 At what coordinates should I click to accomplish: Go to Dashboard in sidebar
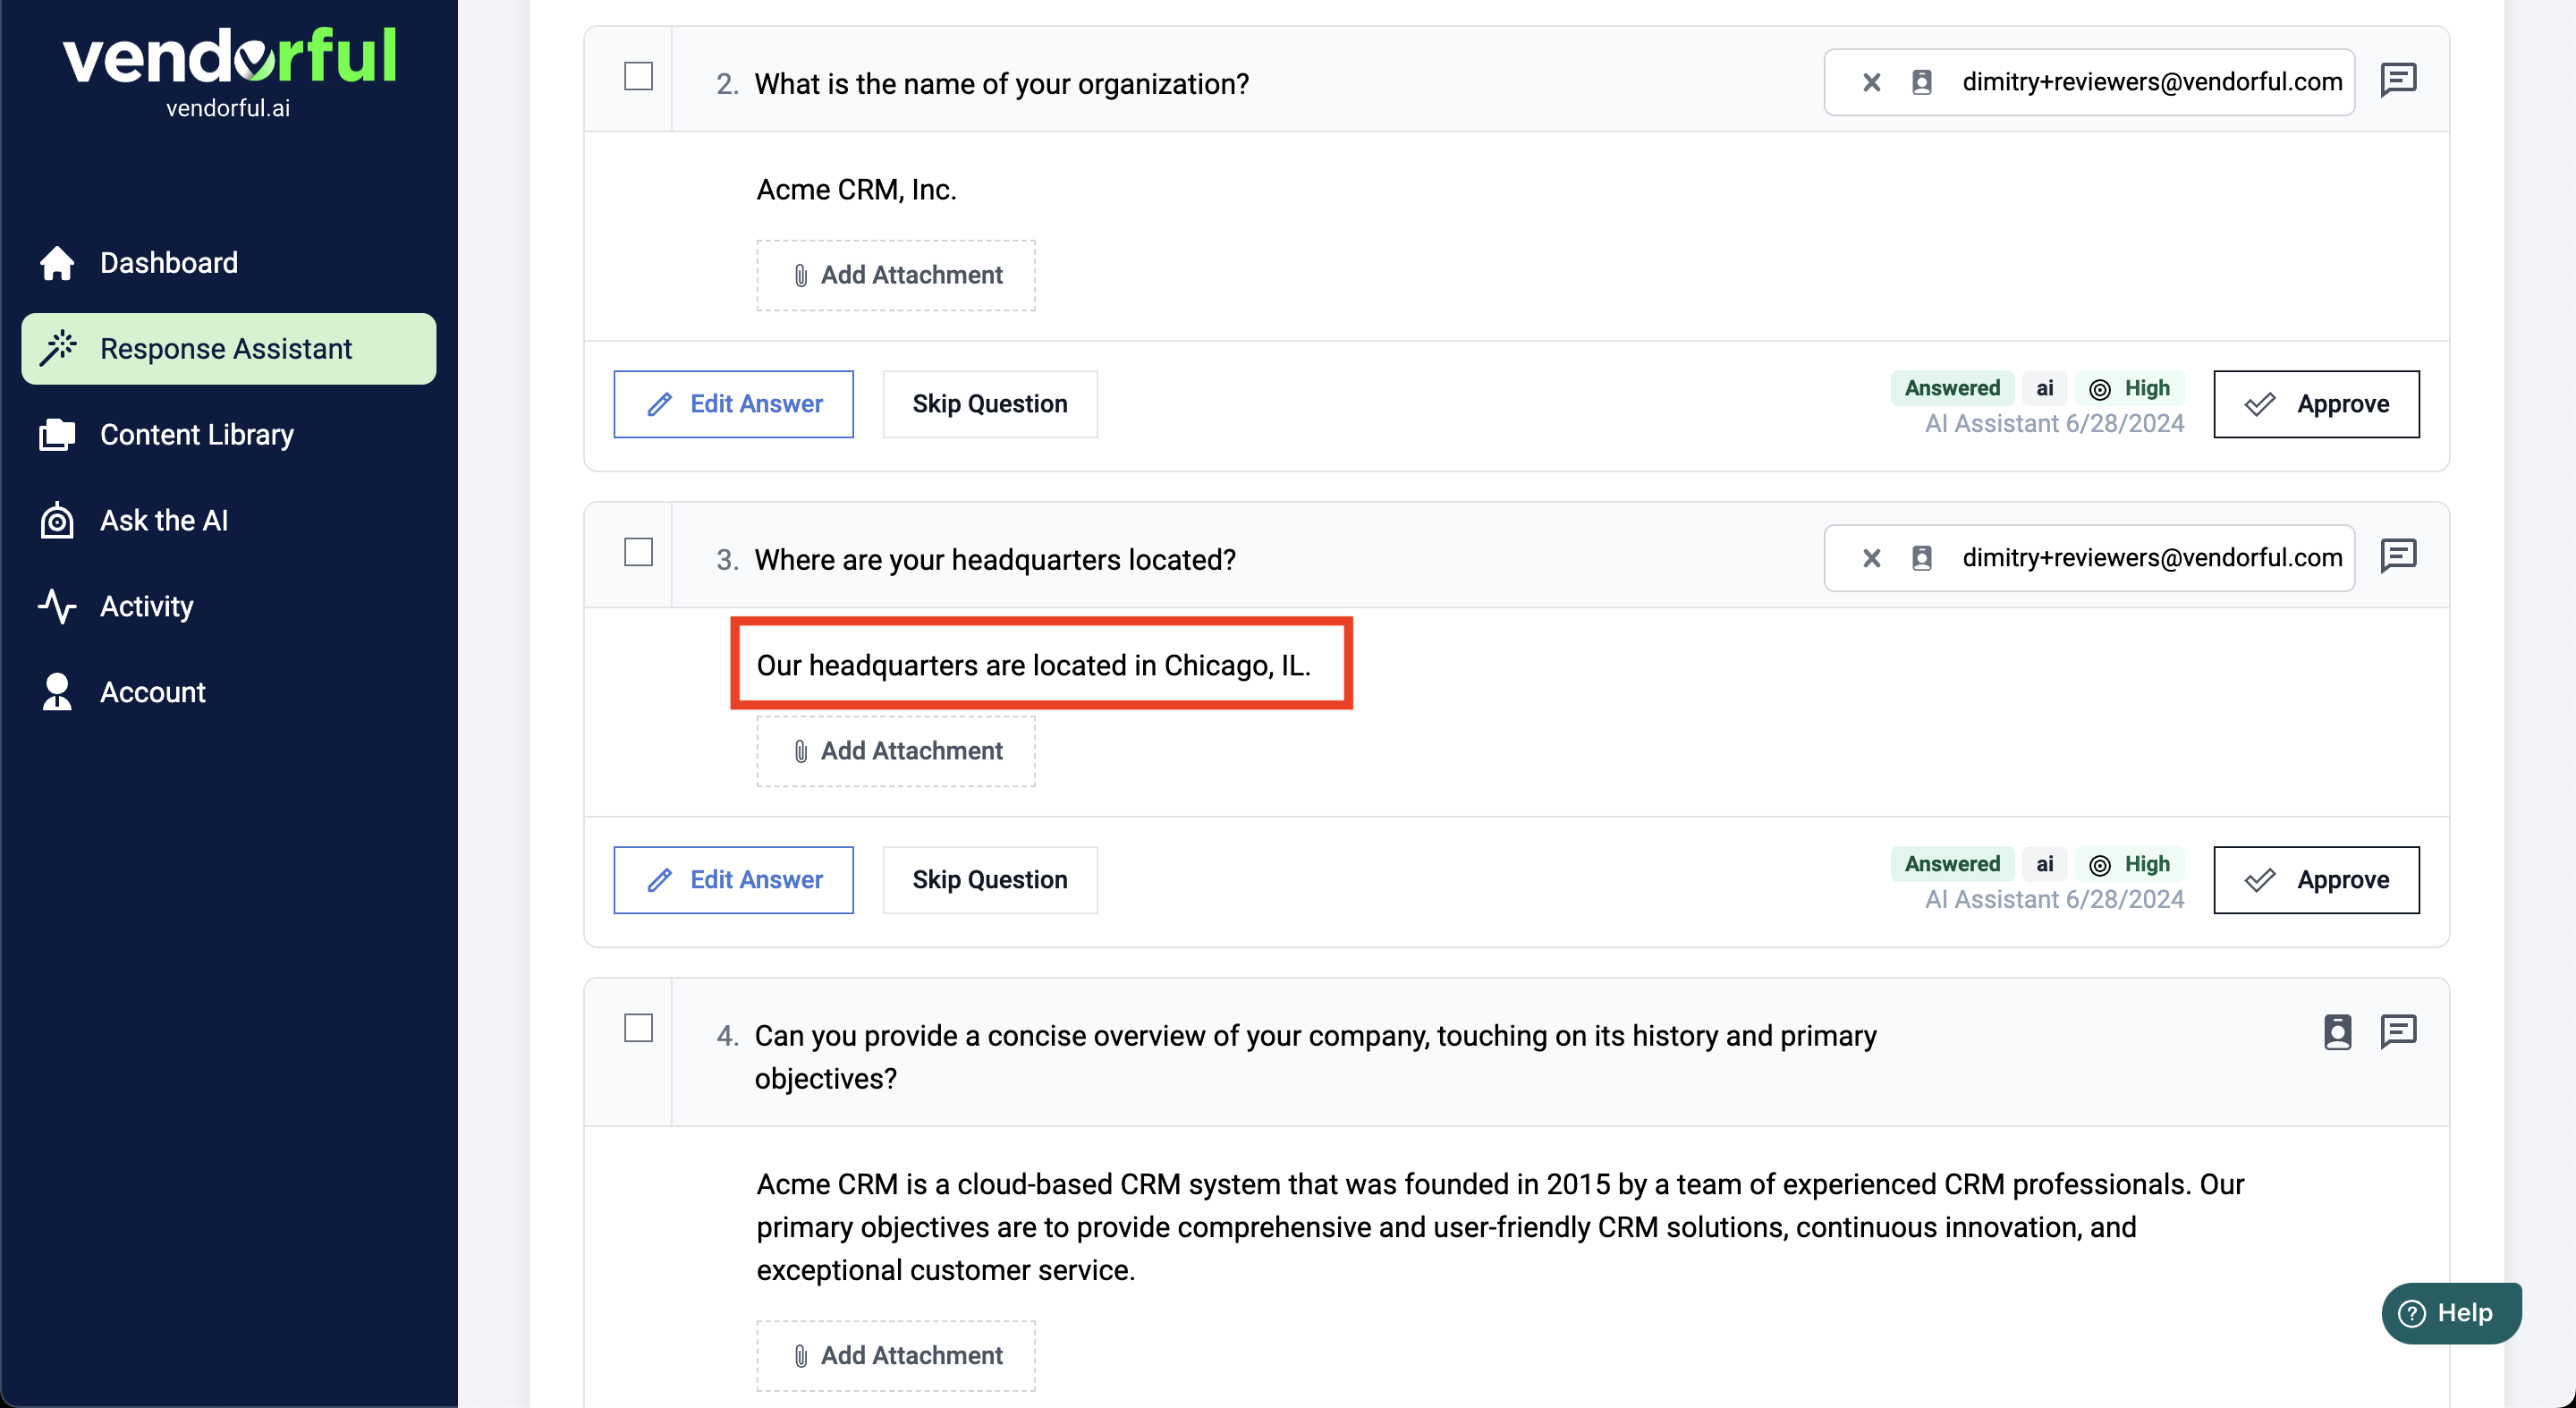pos(169,263)
